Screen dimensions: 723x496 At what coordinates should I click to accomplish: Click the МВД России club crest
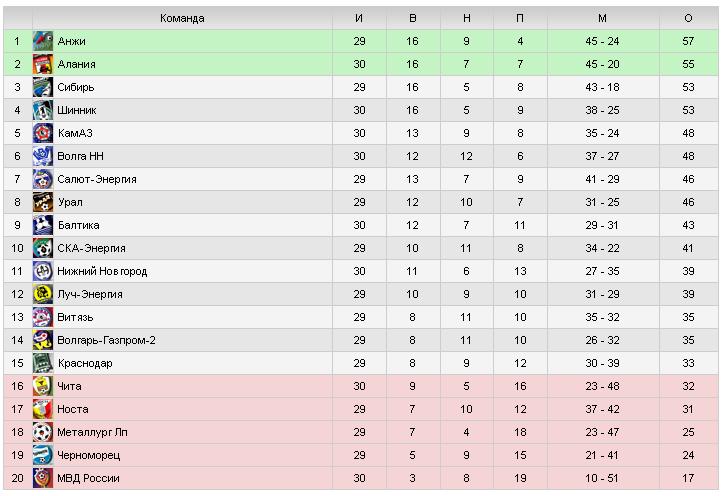pyautogui.click(x=43, y=478)
